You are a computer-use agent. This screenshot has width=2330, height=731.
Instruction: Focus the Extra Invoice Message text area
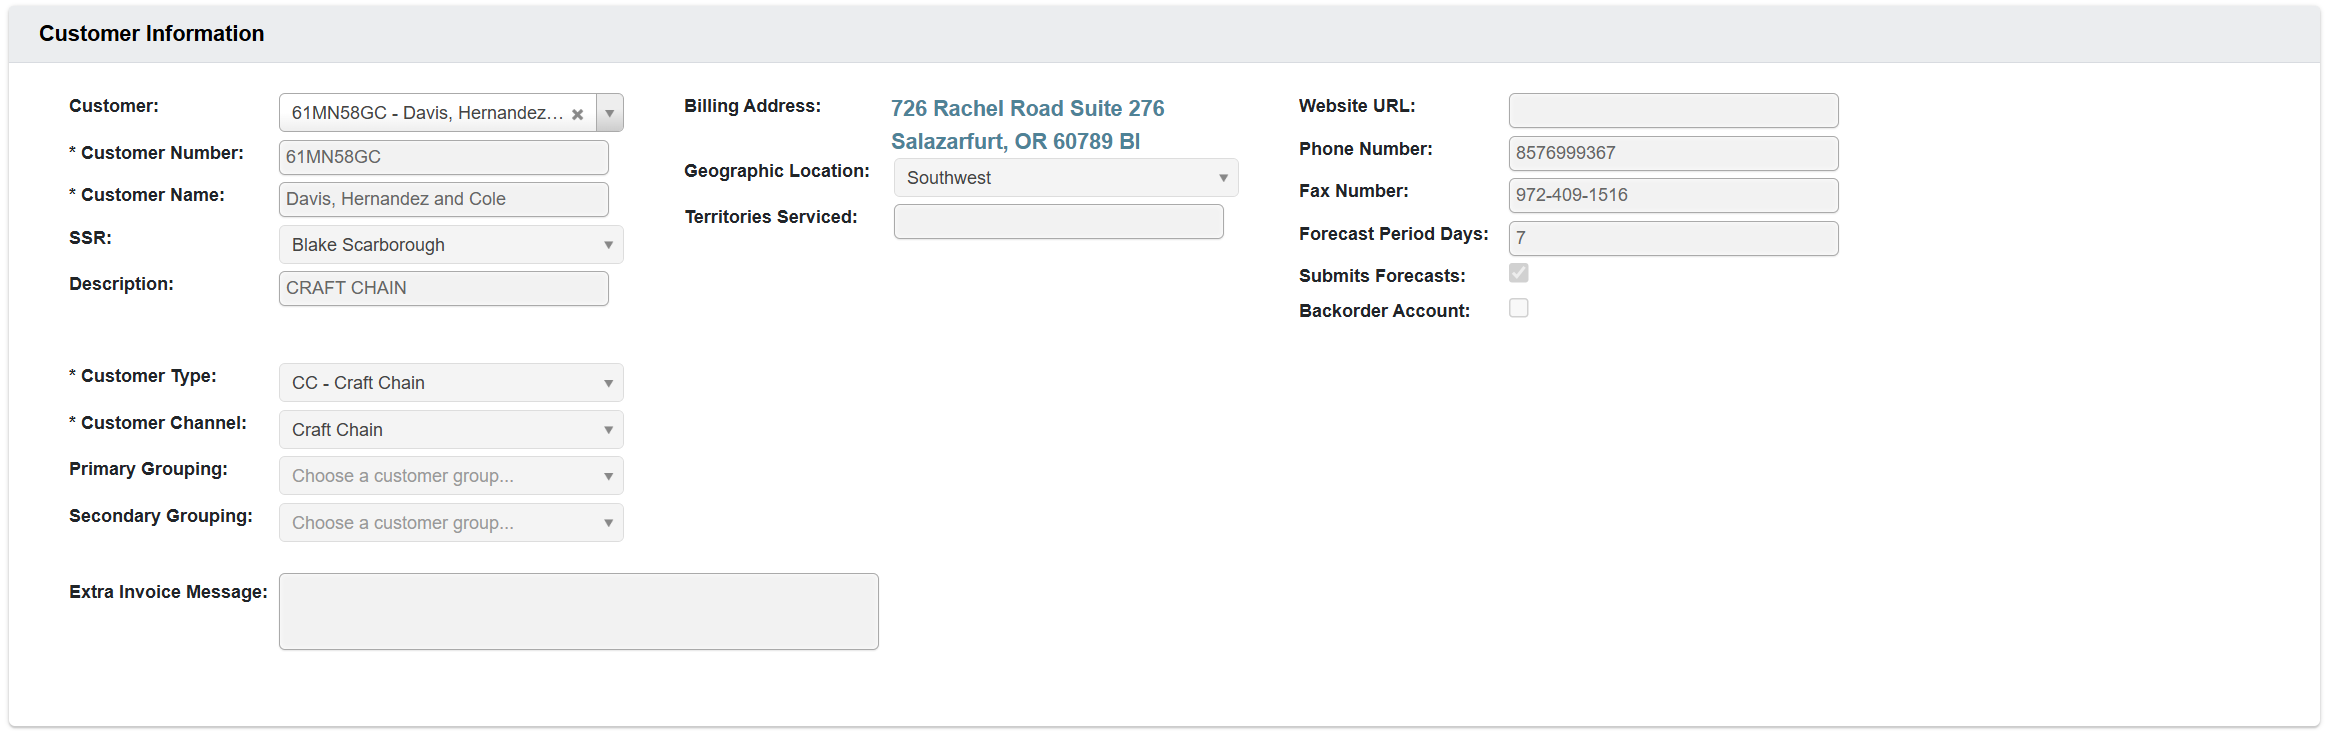[x=578, y=610]
